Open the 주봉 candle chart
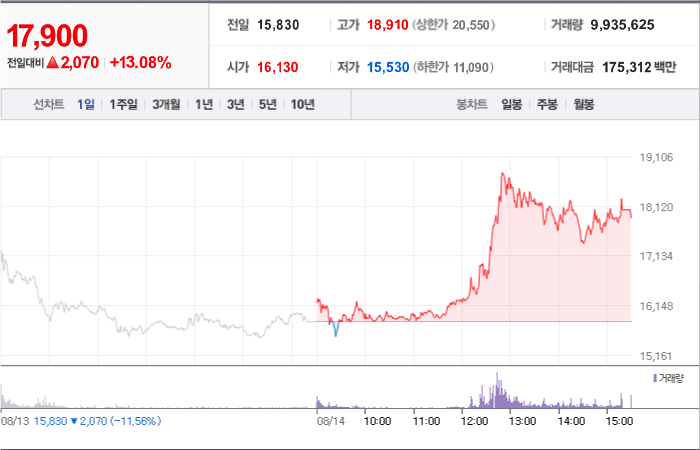 point(547,105)
